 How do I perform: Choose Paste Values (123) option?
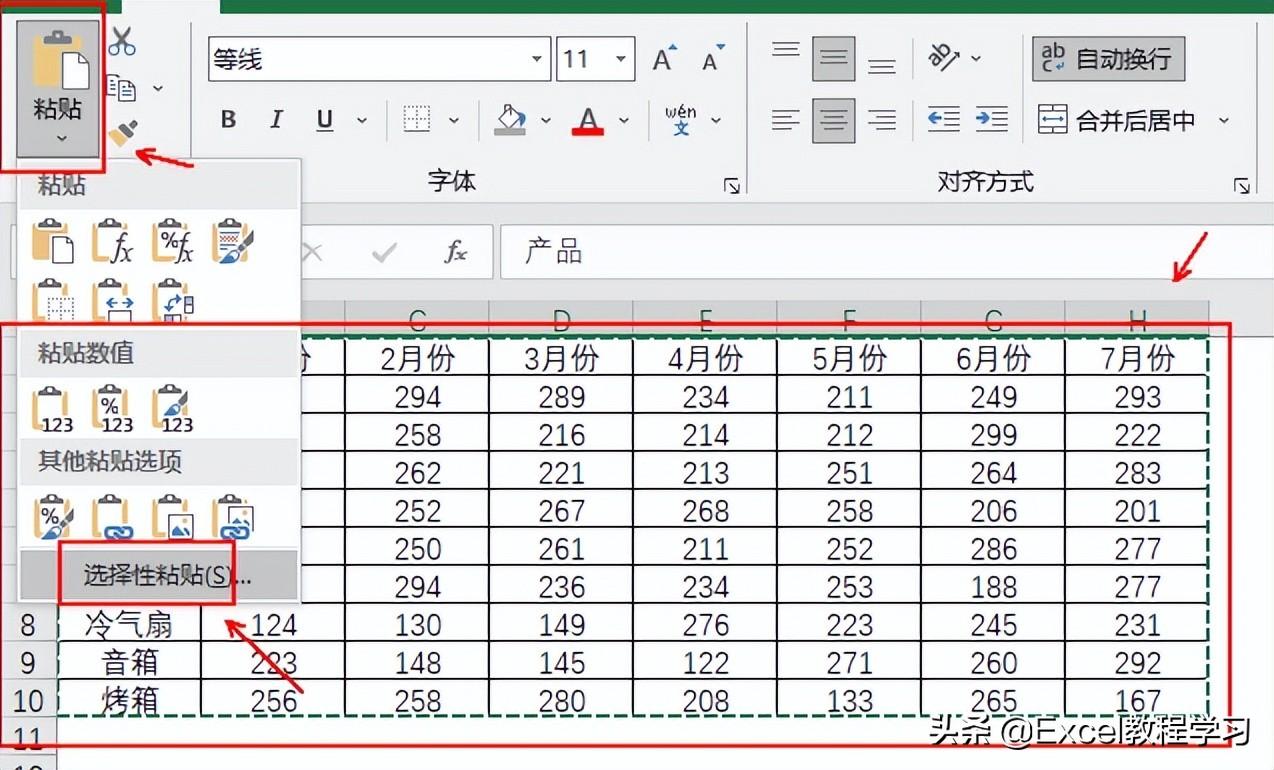pos(53,408)
